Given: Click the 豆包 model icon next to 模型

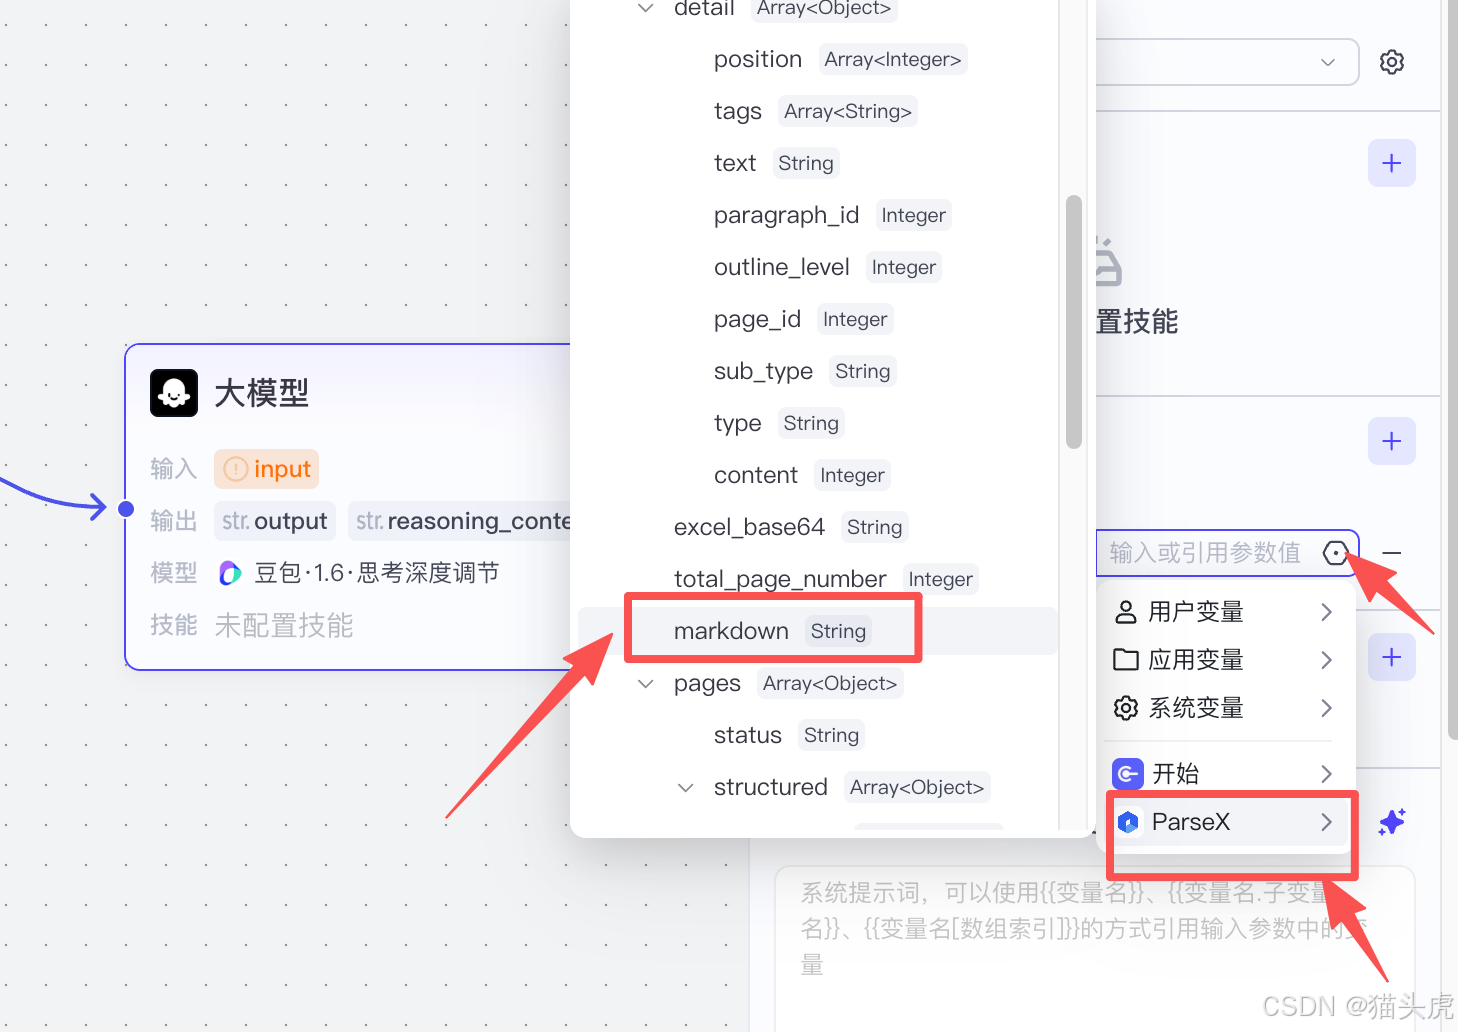Looking at the screenshot, I should click(x=229, y=572).
